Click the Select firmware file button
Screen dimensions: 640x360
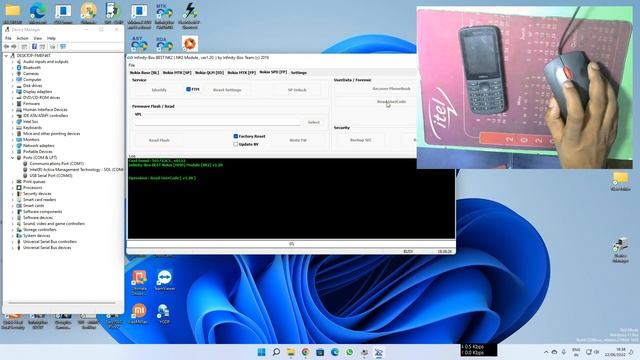313,122
